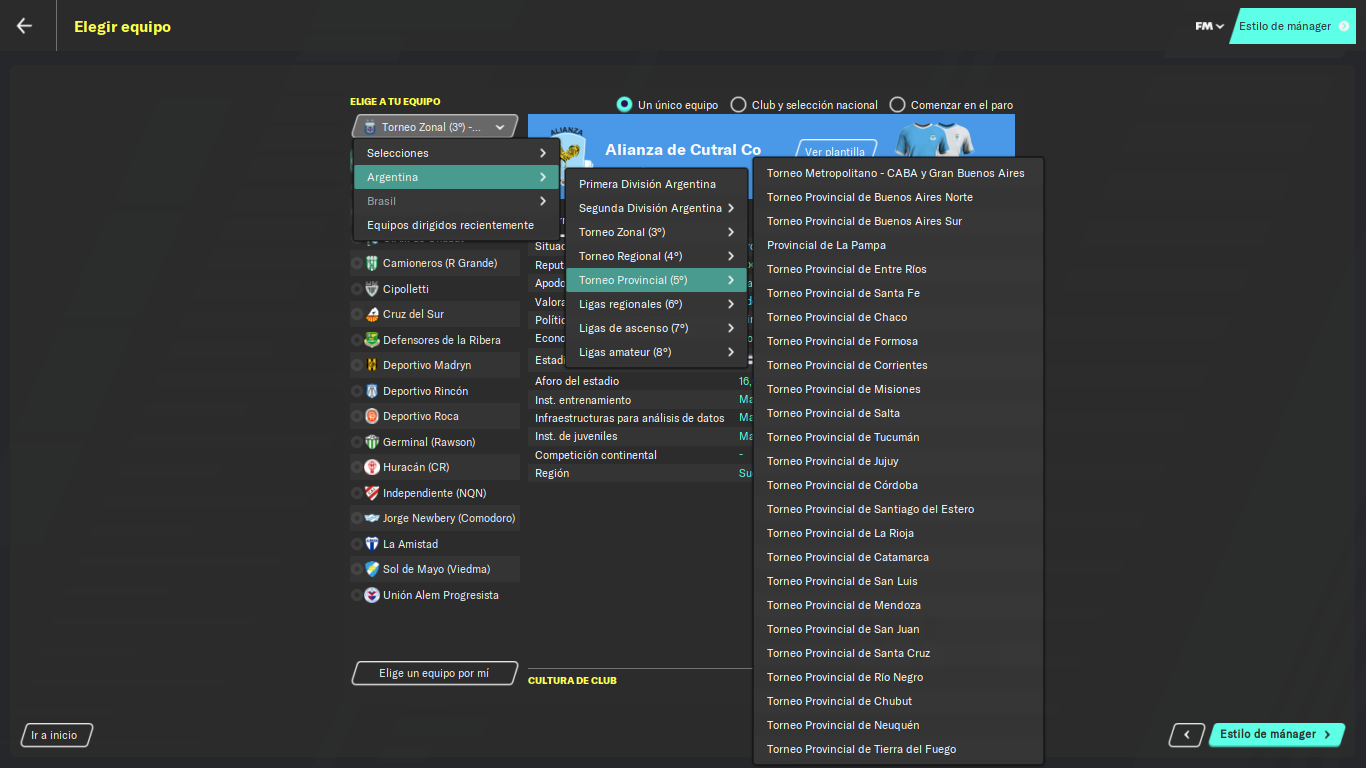
Task: Click the Defensores de la Ribera crest
Action: coord(372,340)
